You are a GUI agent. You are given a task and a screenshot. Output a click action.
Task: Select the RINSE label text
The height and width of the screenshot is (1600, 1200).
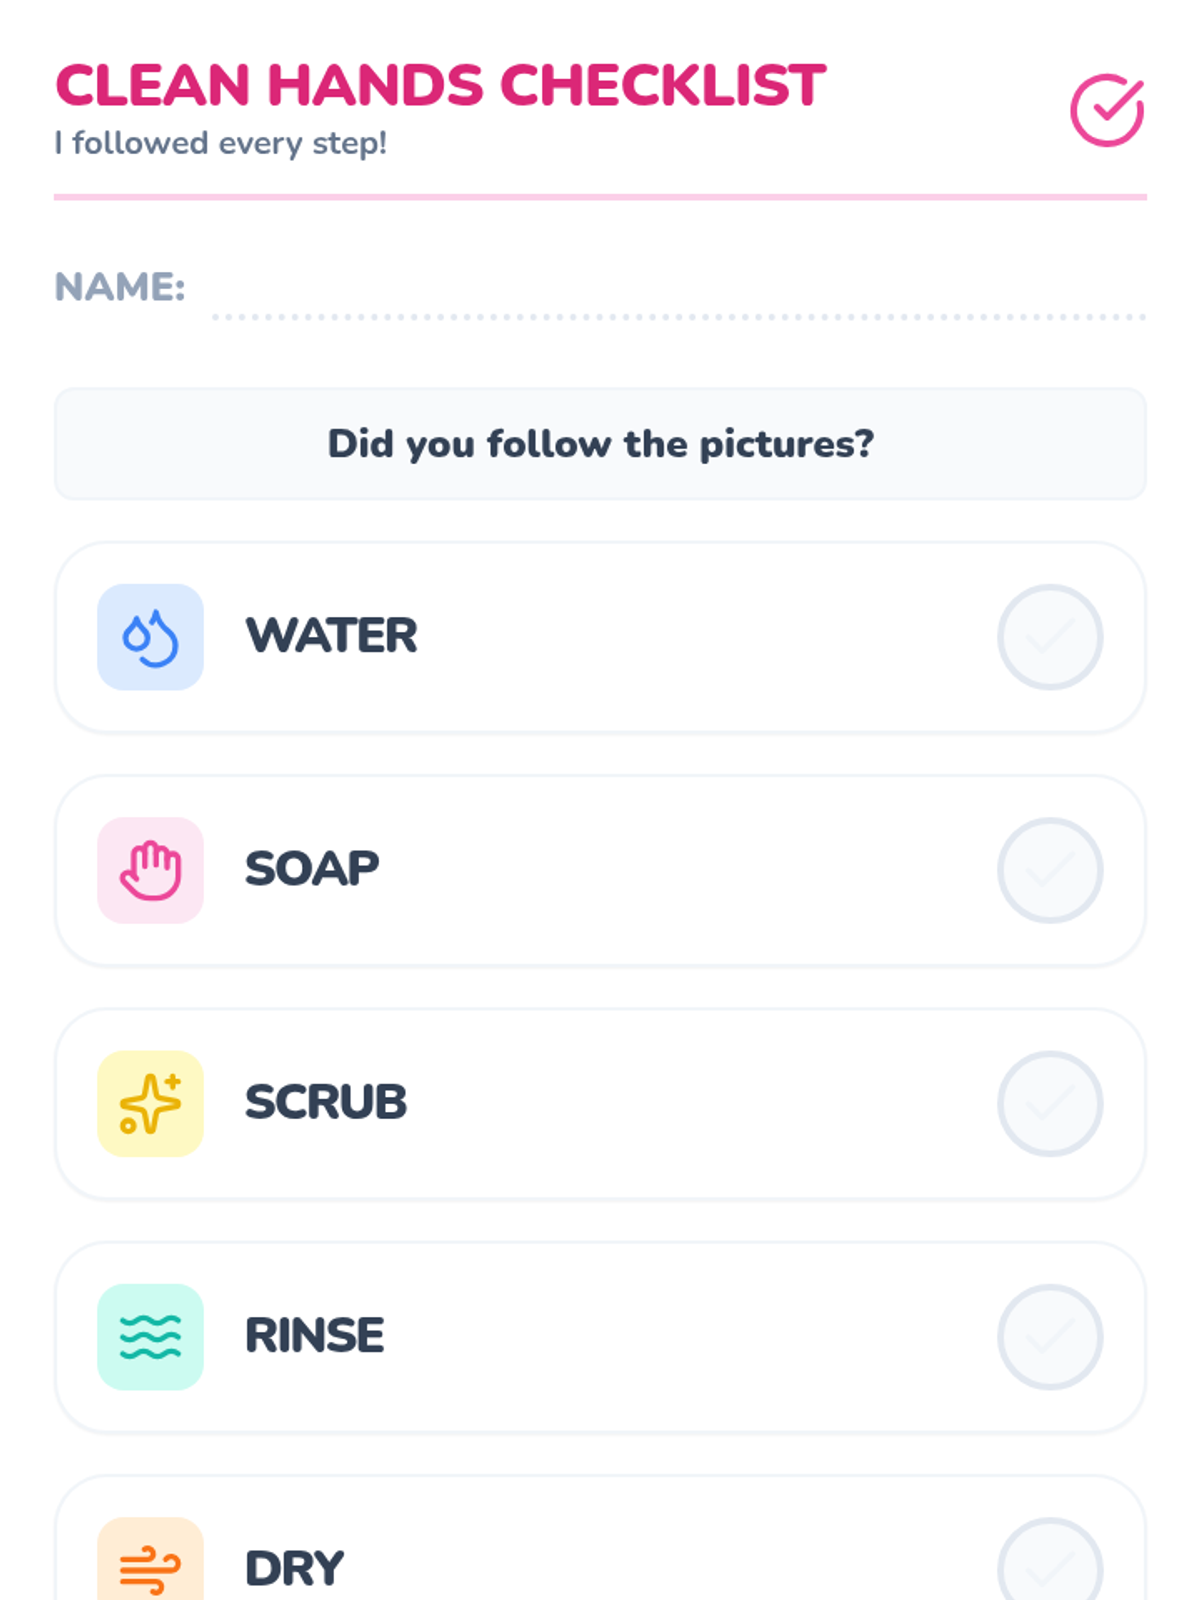pyautogui.click(x=314, y=1336)
